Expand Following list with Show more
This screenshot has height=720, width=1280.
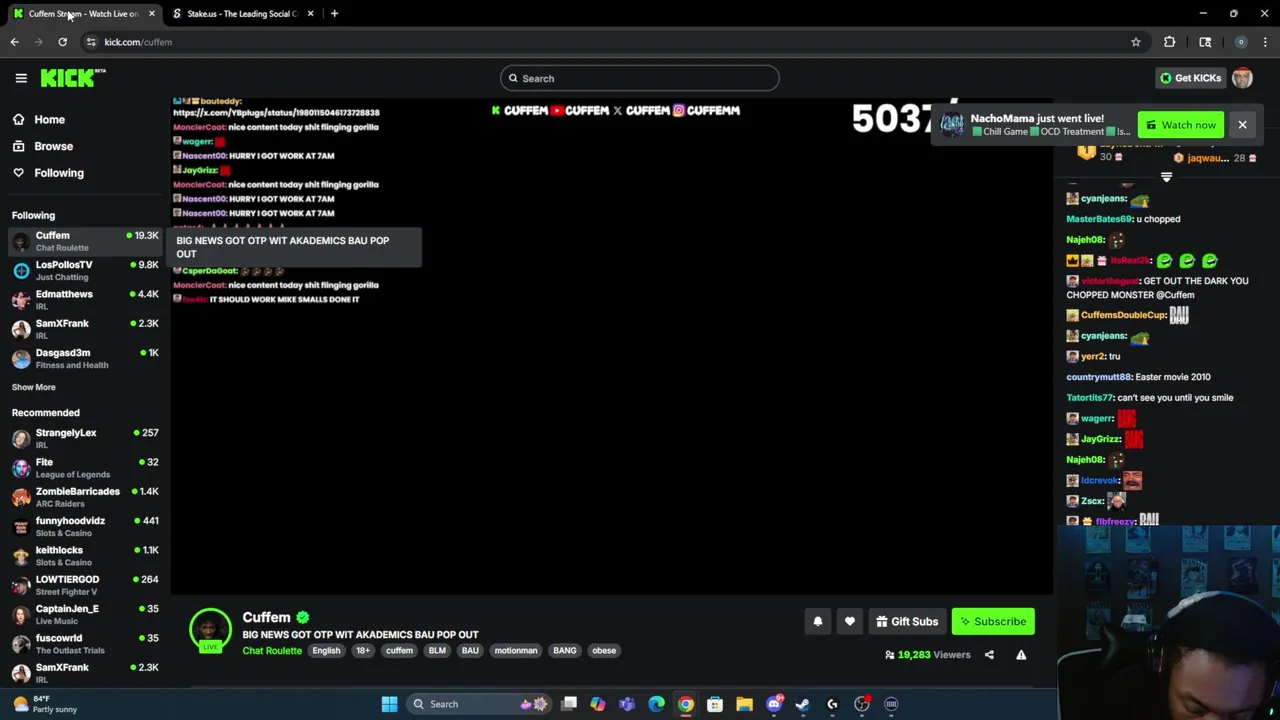[34, 387]
